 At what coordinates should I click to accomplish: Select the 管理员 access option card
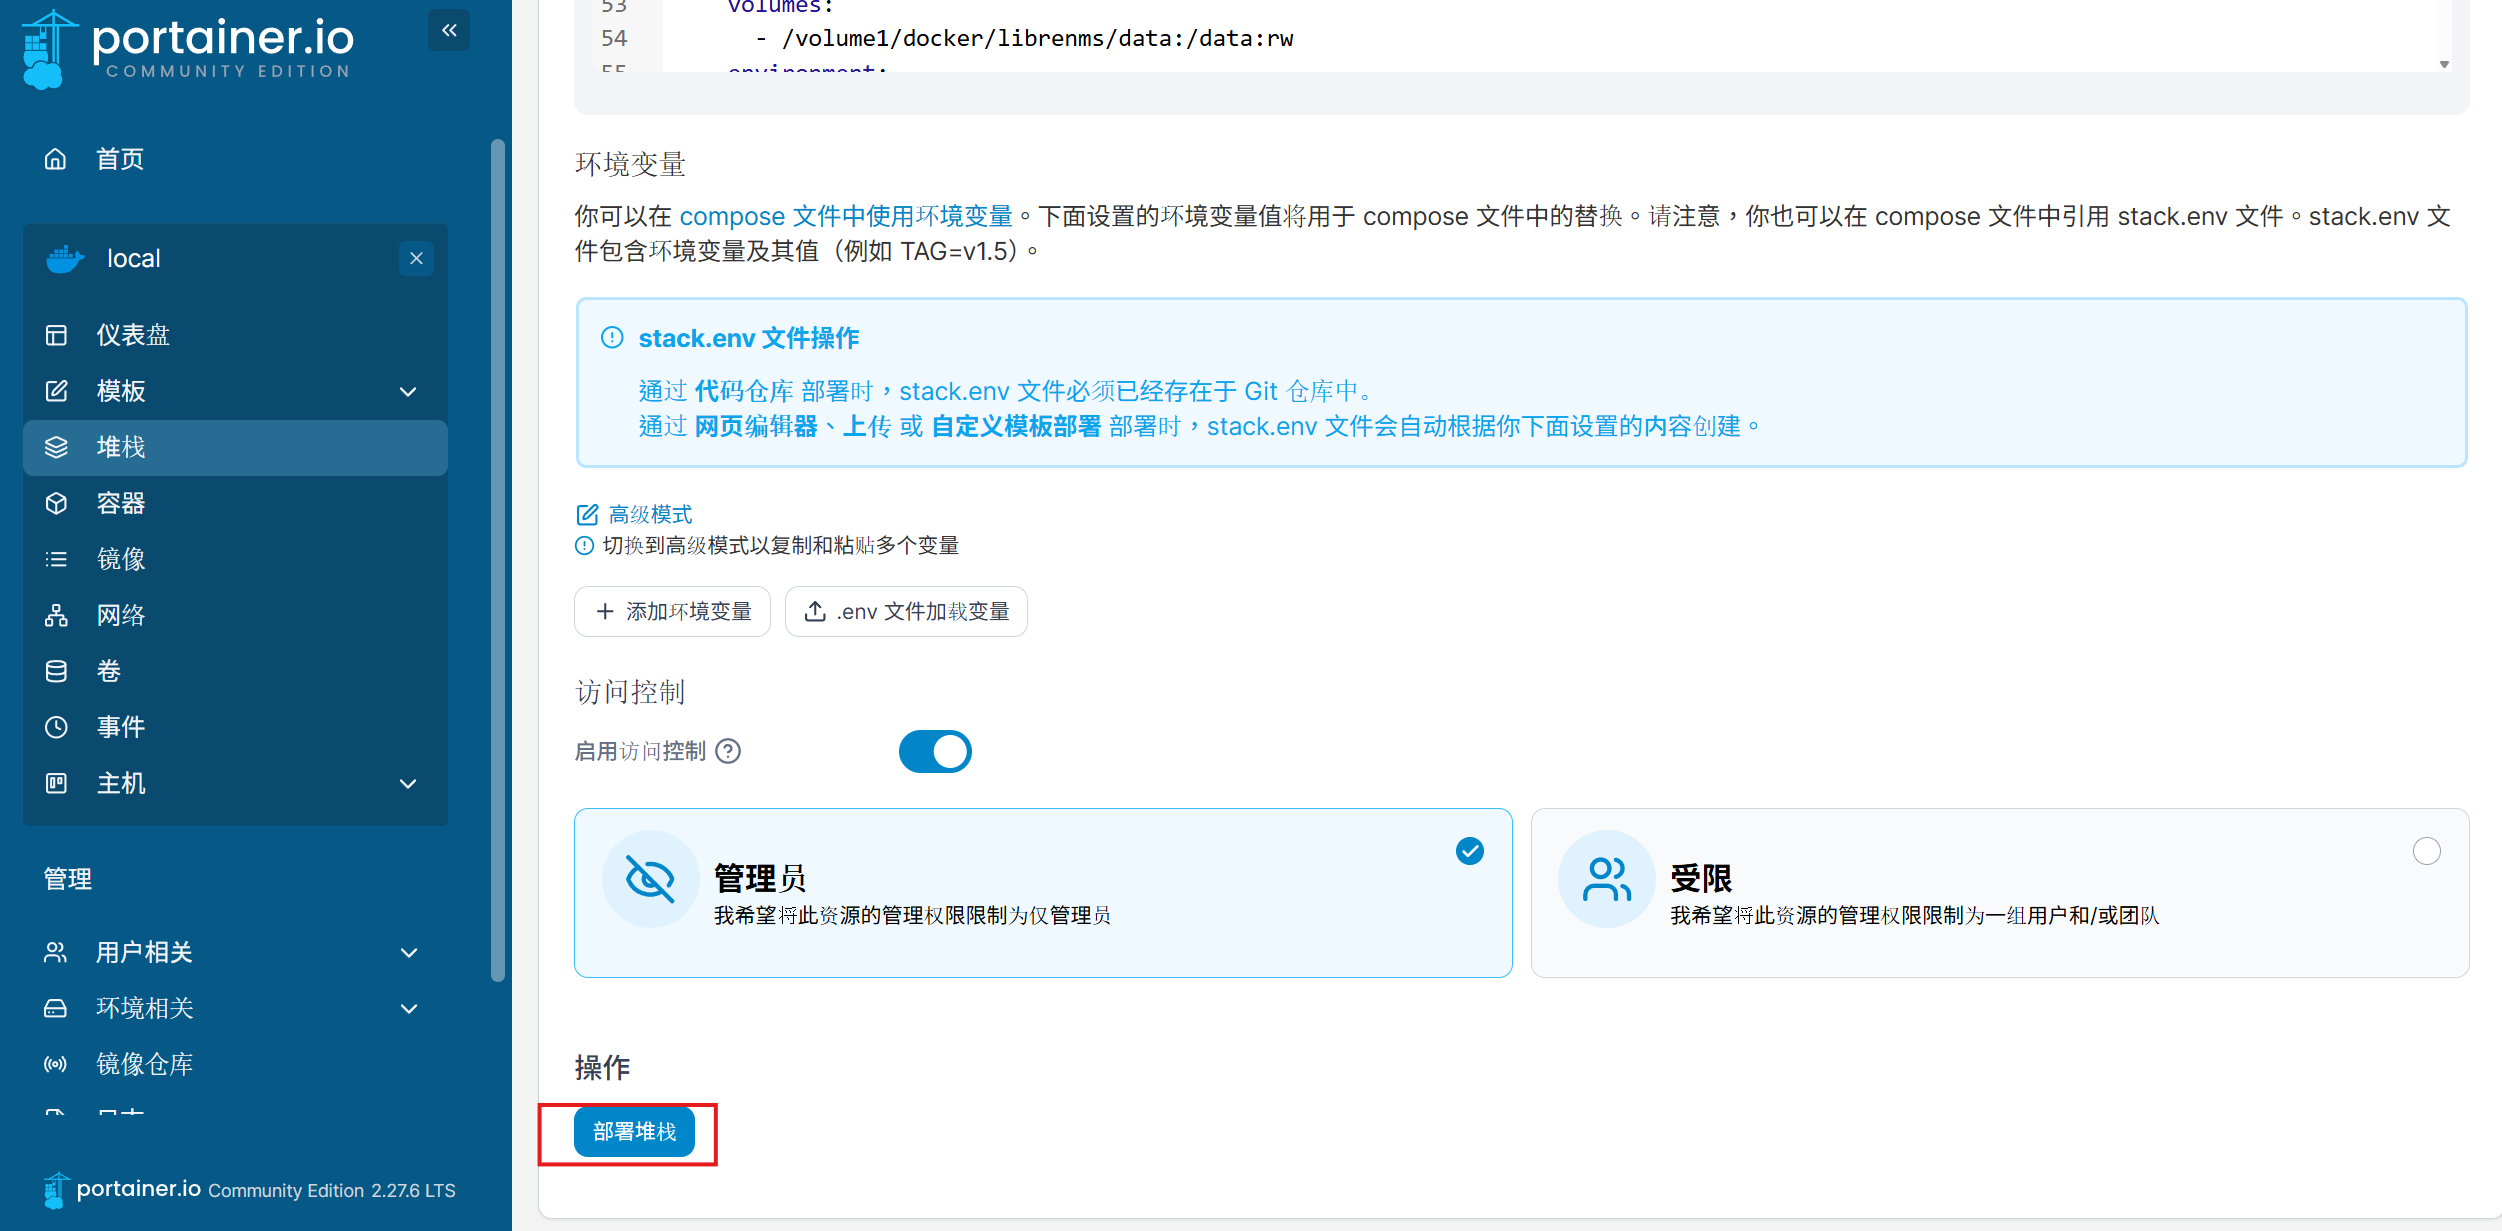coord(1042,892)
